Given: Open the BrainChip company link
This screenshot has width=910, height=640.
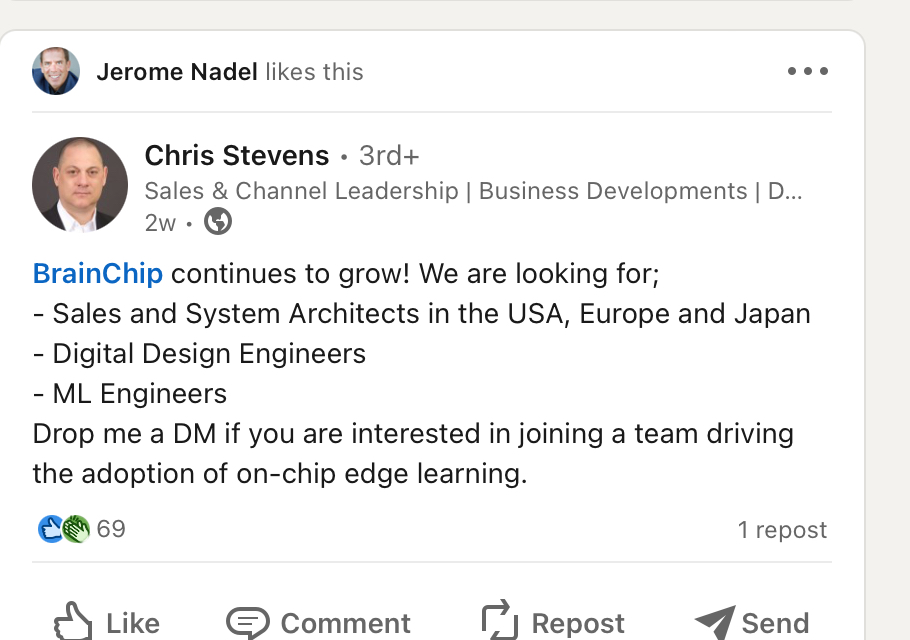Looking at the screenshot, I should (98, 273).
